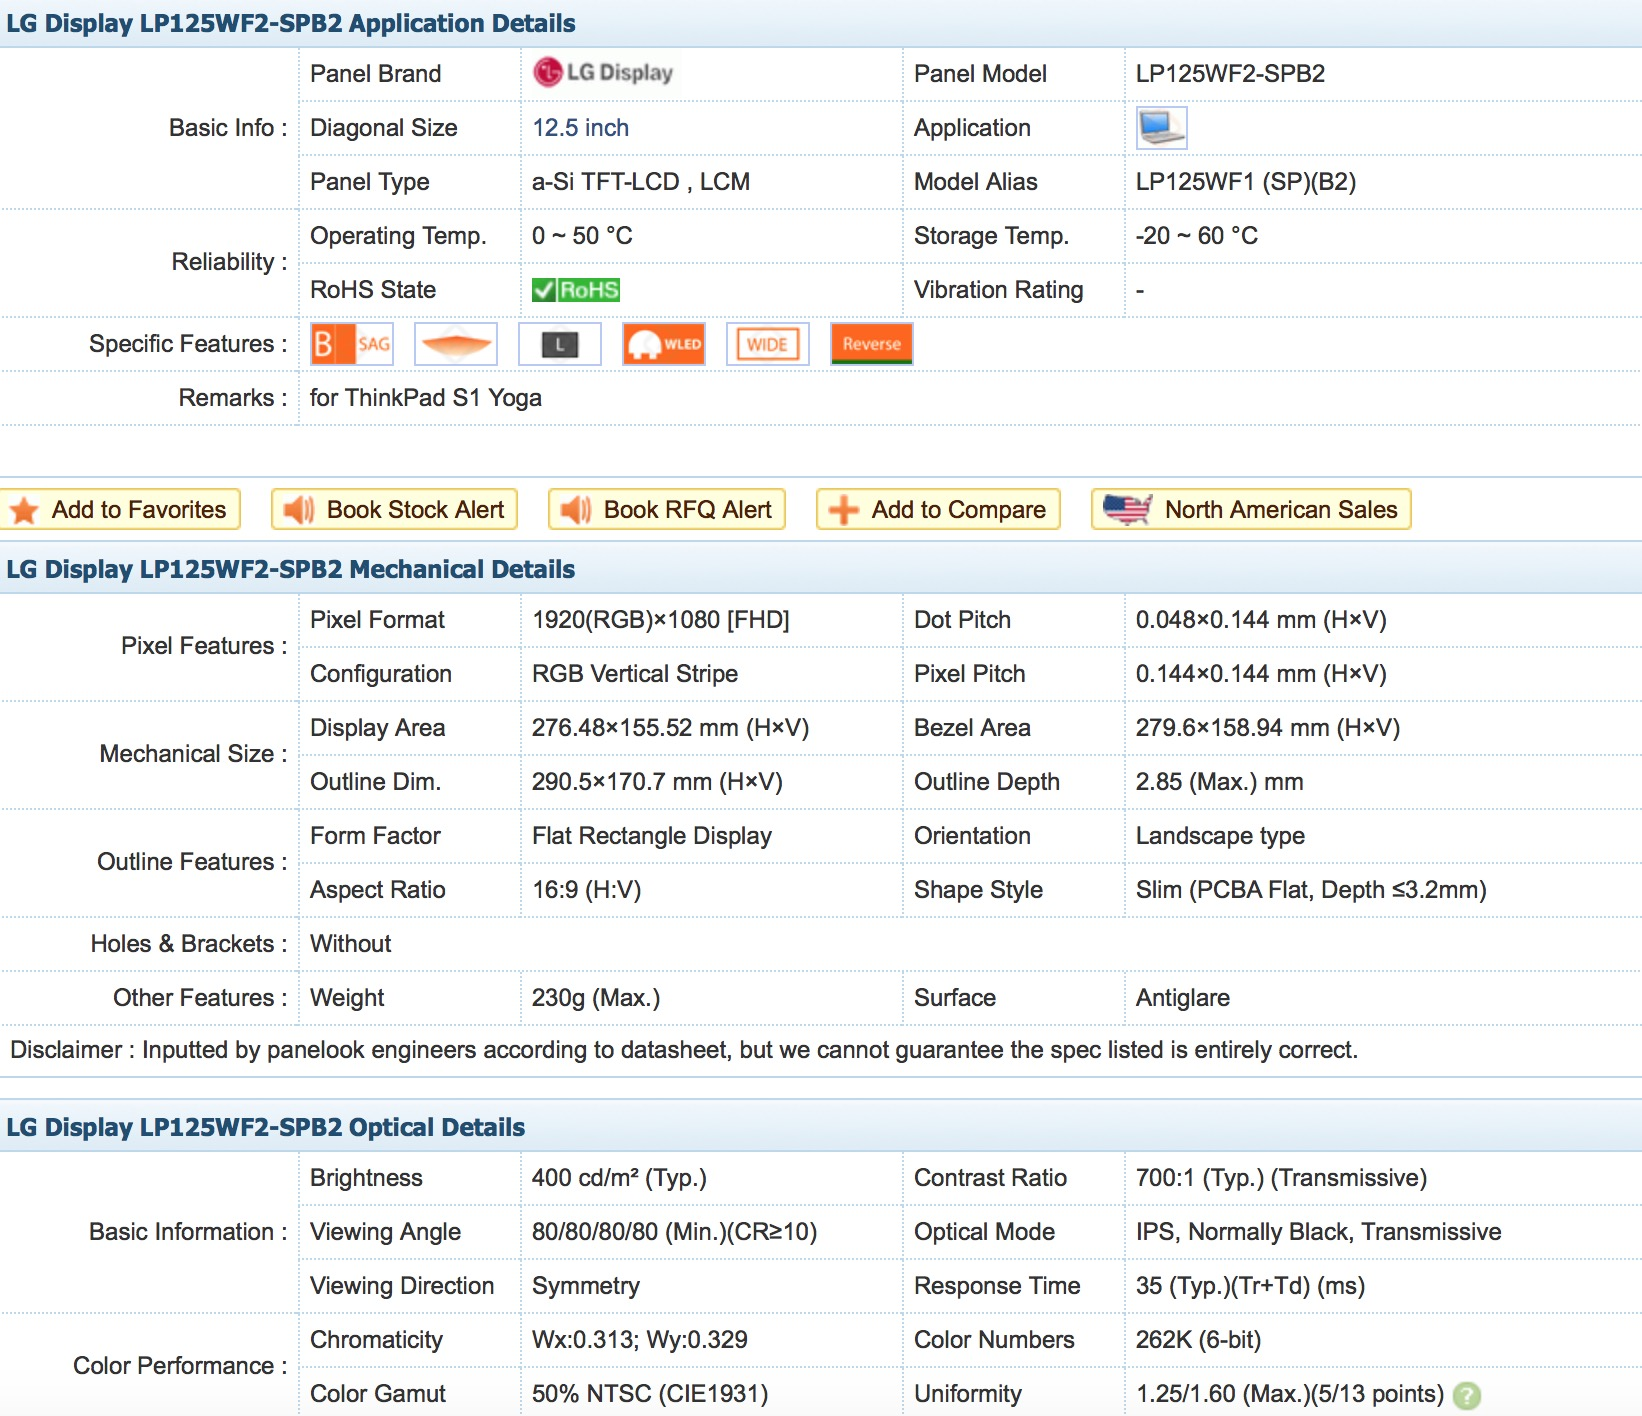Open Book Stock Alert
Image resolution: width=1642 pixels, height=1416 pixels.
click(x=394, y=509)
